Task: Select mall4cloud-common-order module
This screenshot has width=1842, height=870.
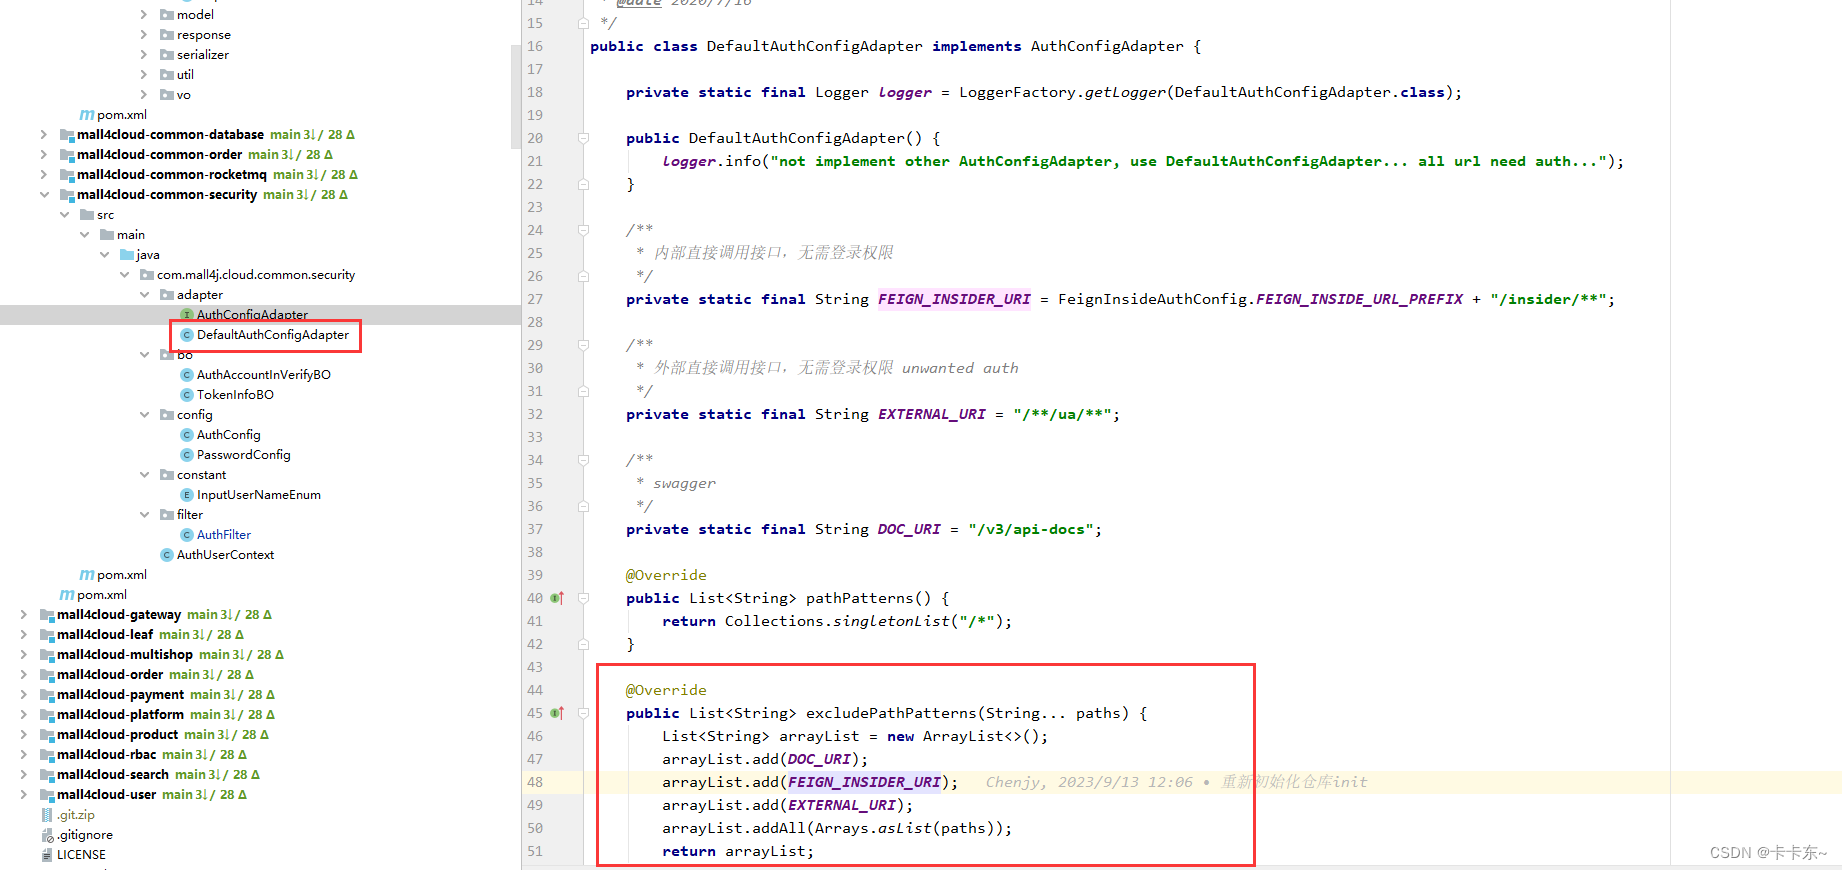Action: pos(160,155)
